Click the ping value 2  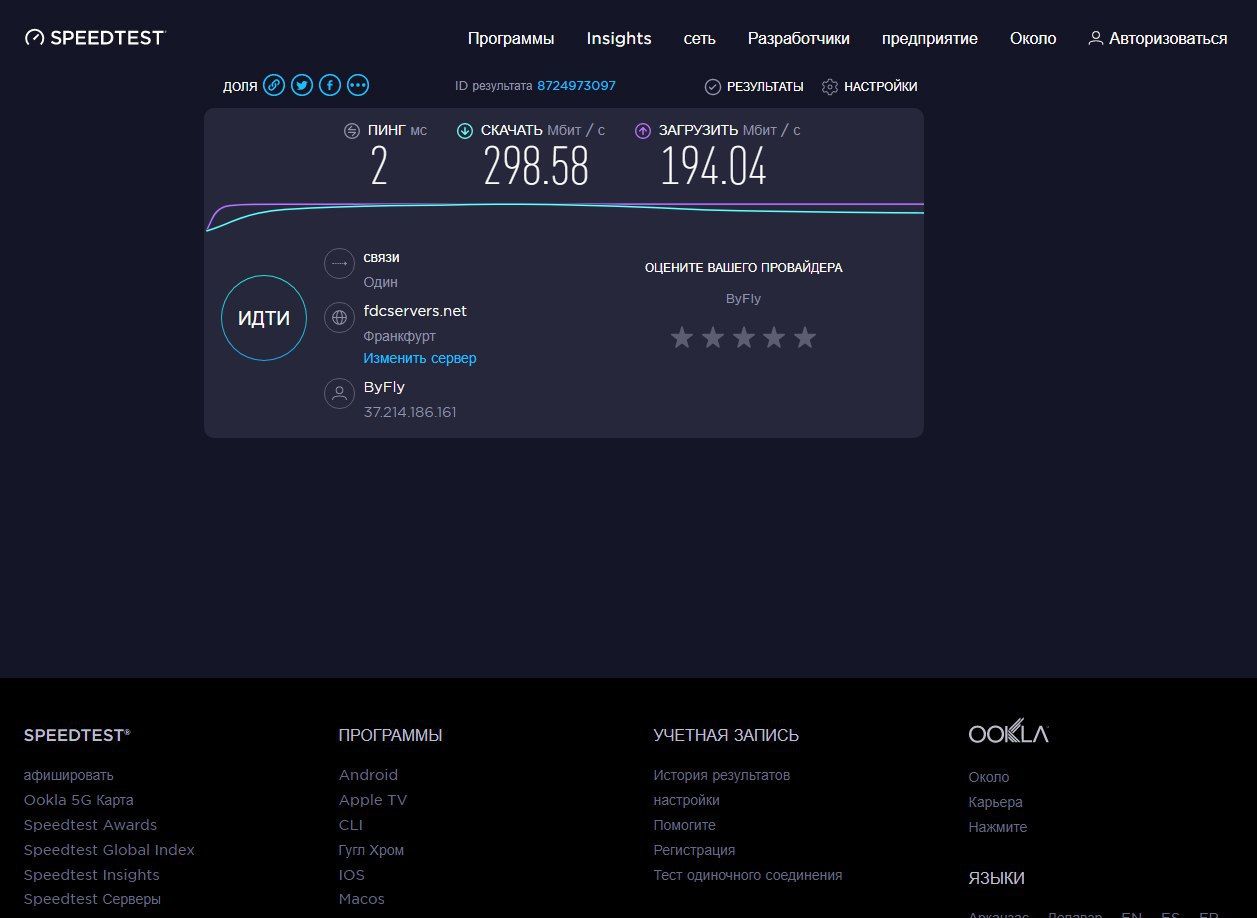point(379,166)
